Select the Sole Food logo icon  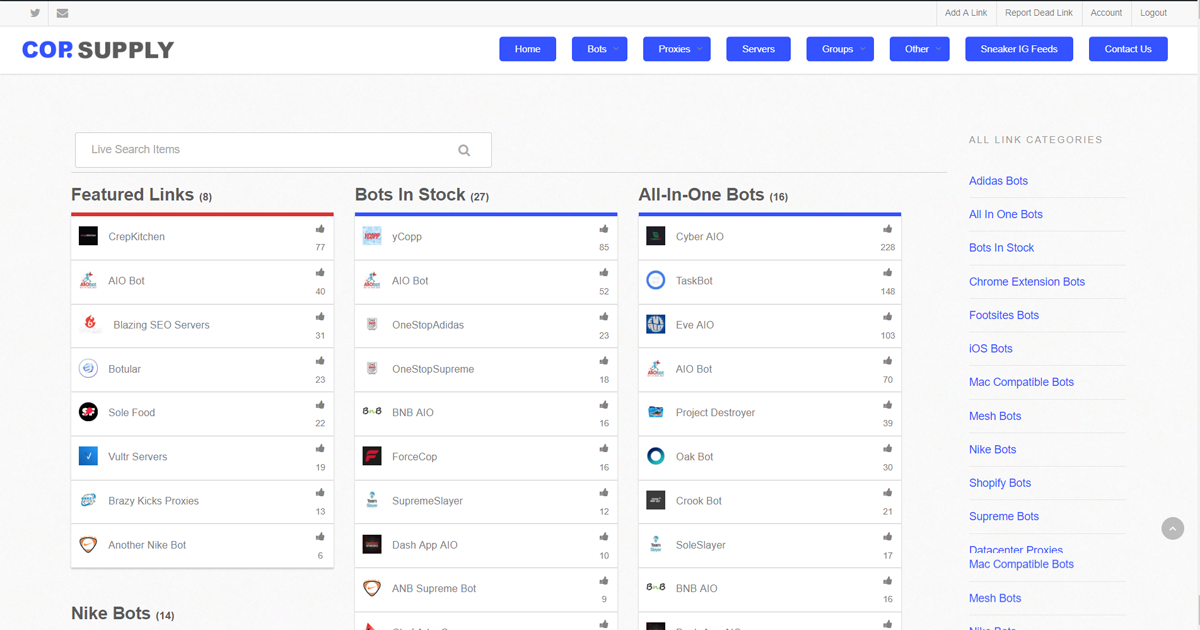[88, 413]
